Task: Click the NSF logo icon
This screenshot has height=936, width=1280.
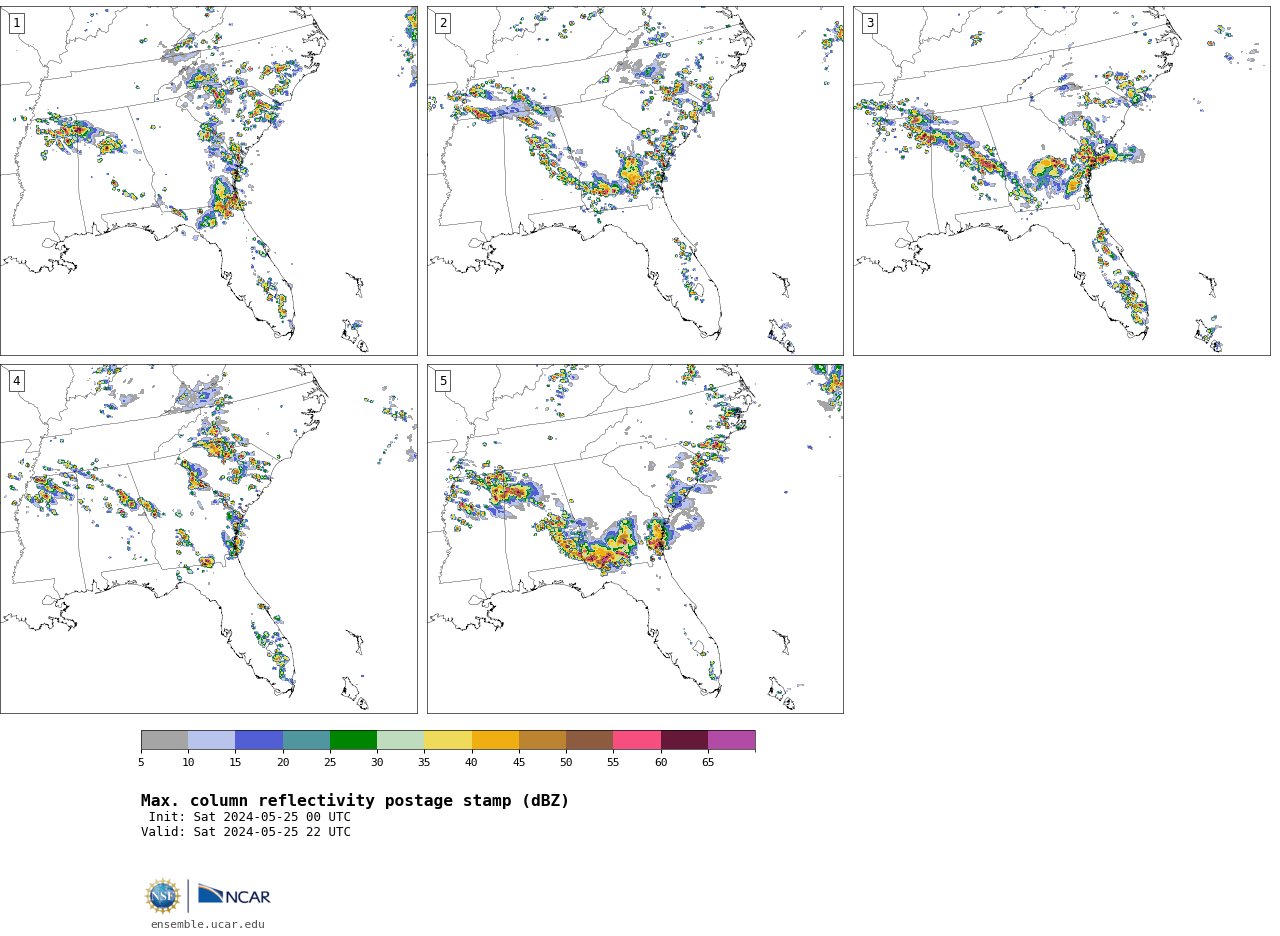Action: (x=163, y=896)
